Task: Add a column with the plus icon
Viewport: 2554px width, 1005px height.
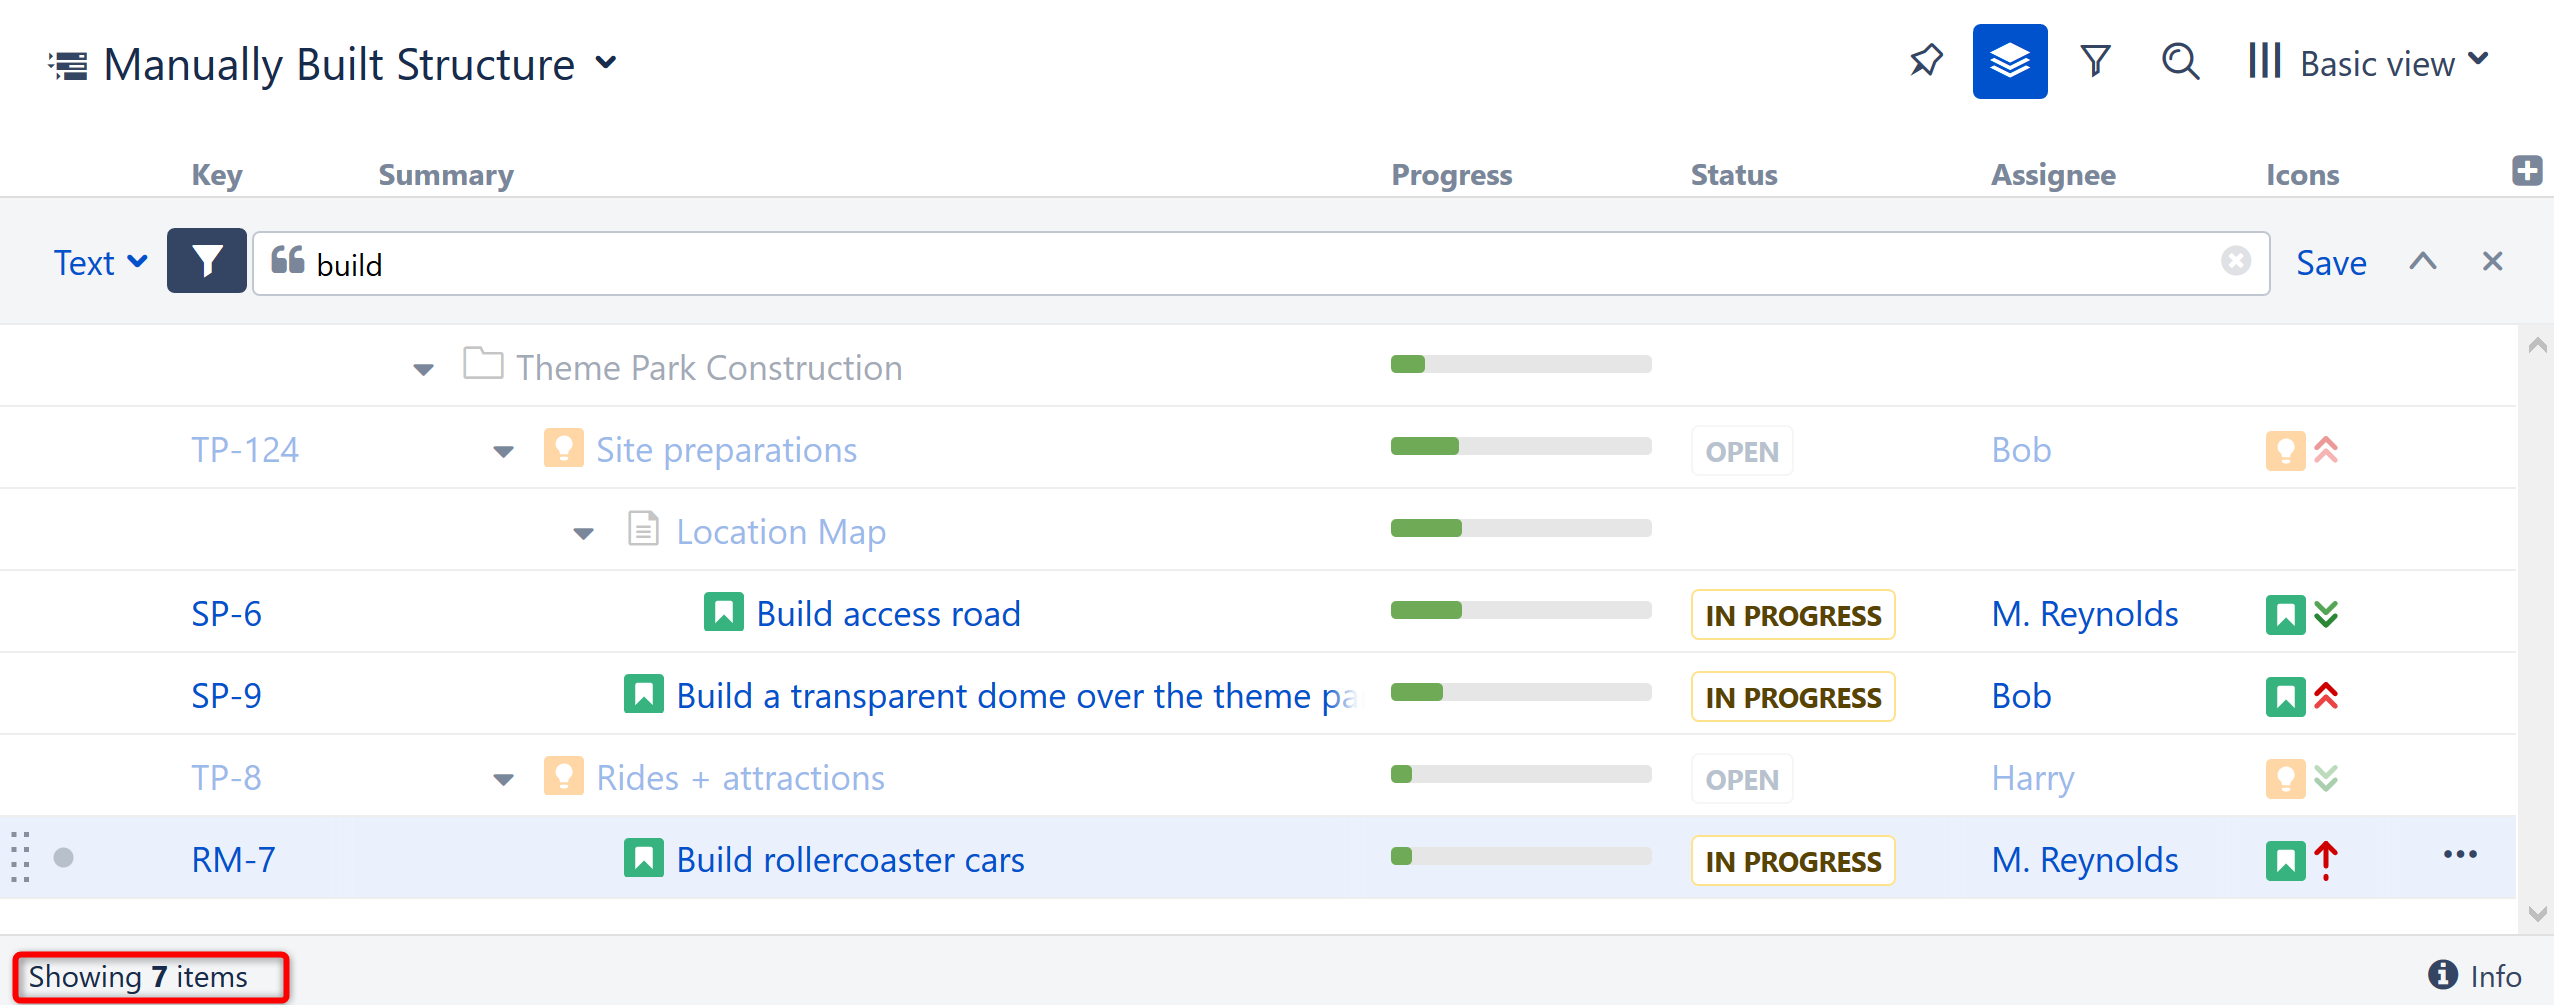Action: pyautogui.click(x=2526, y=171)
